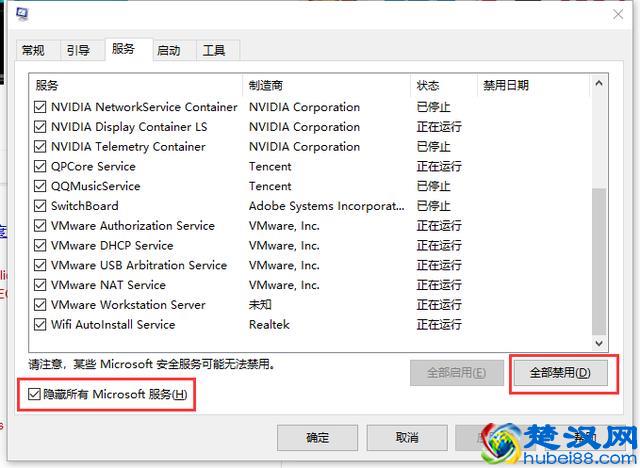Sort by the 服务 column header
Image resolution: width=640 pixels, height=468 pixels.
click(x=135, y=85)
